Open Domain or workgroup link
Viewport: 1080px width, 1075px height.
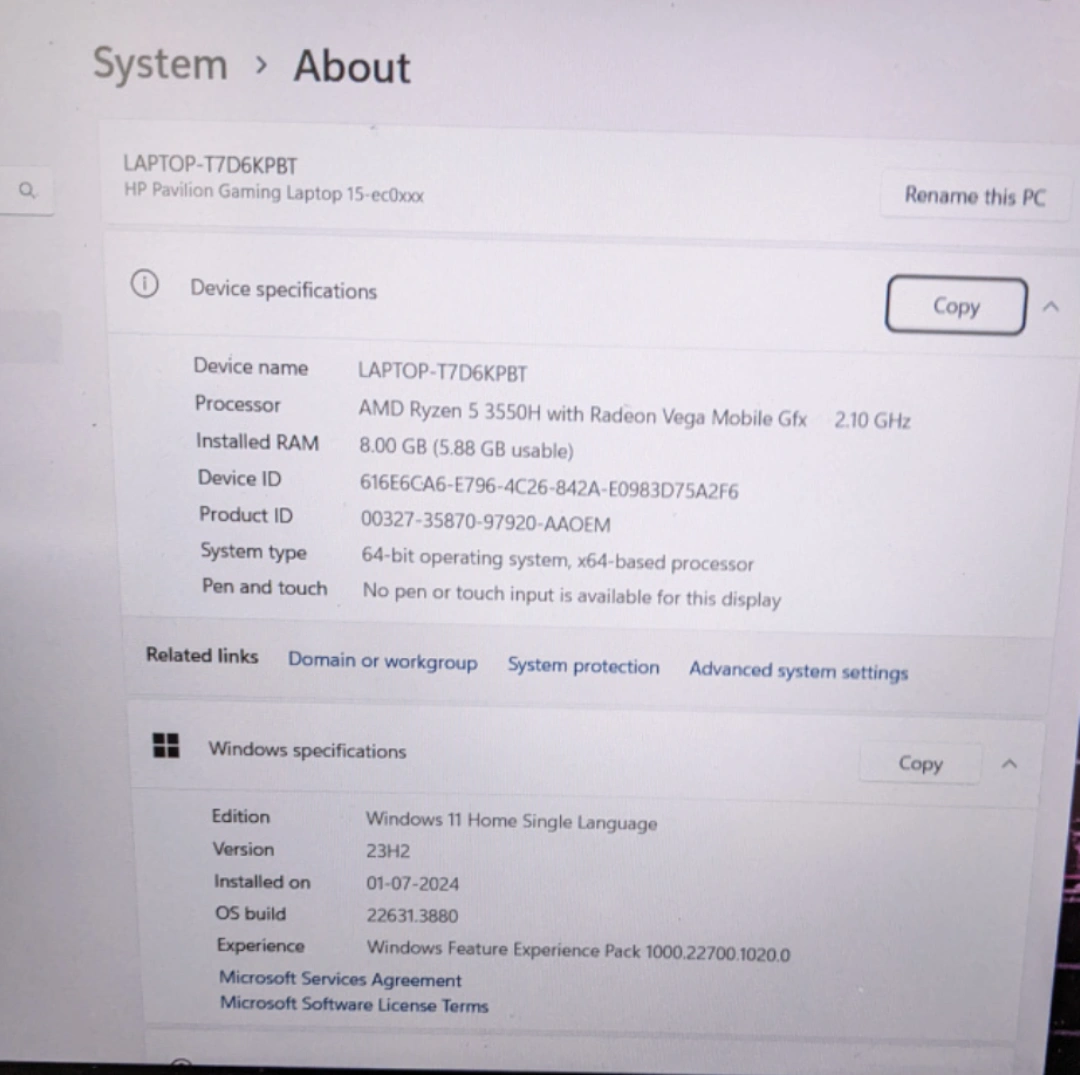pos(382,661)
